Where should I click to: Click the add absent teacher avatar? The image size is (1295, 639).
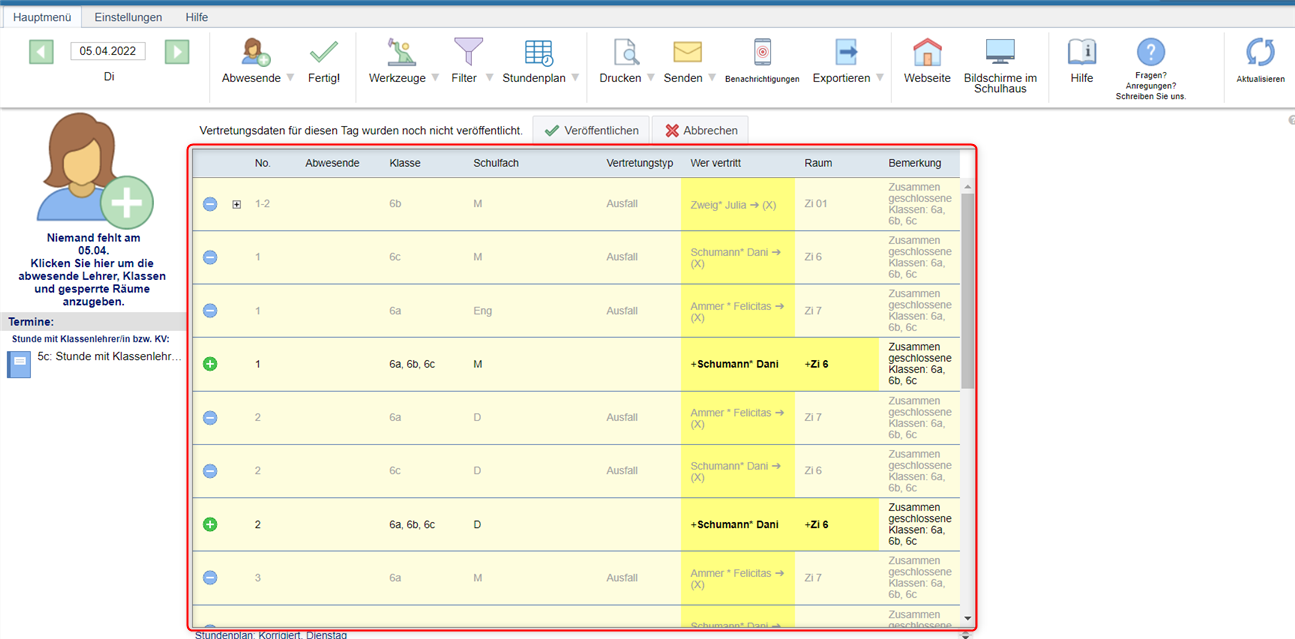[96, 170]
